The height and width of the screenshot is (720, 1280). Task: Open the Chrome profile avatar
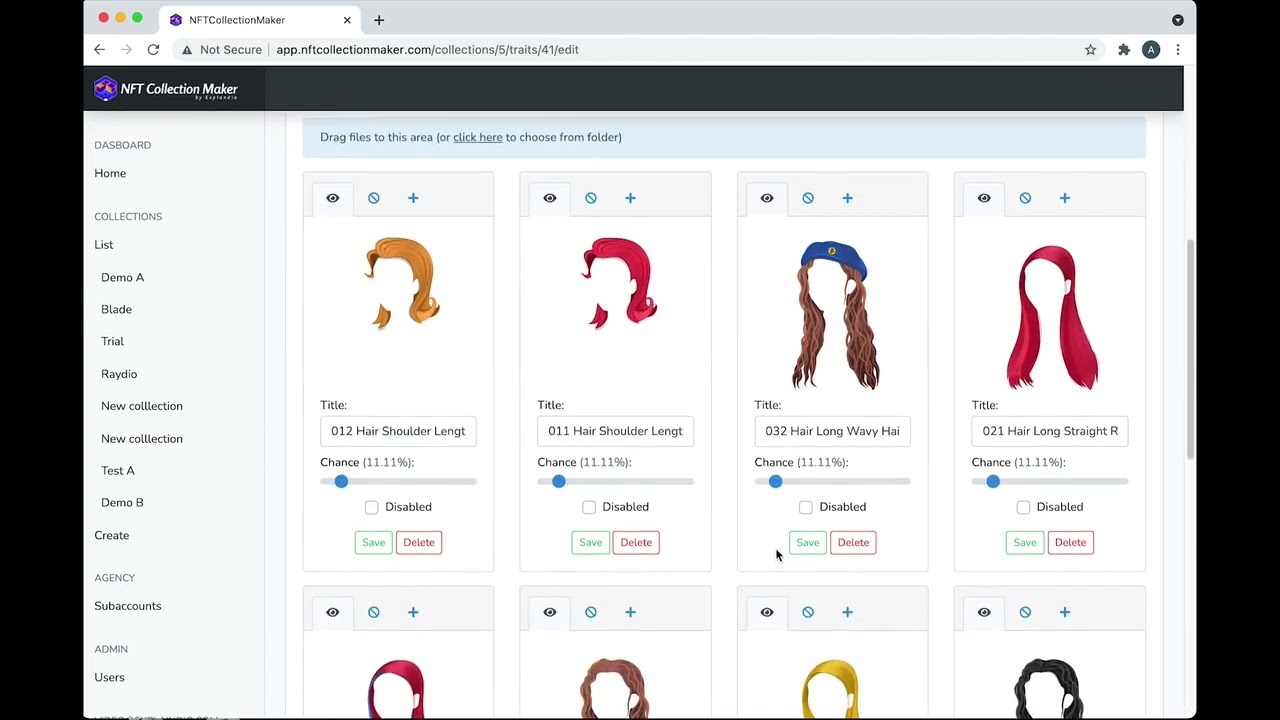pyautogui.click(x=1151, y=50)
